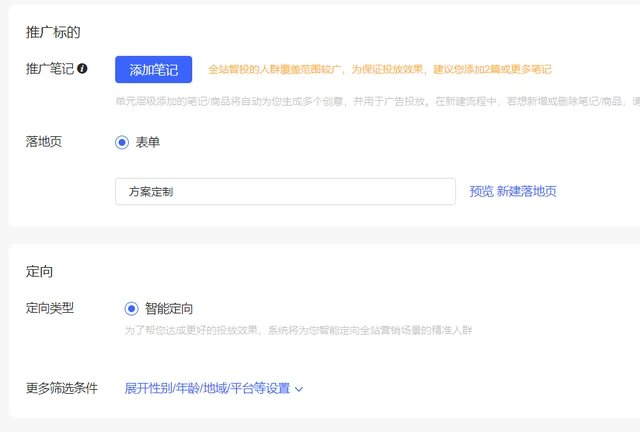Click the info icon beside 推广笔记
640x432 pixels.
point(82,69)
